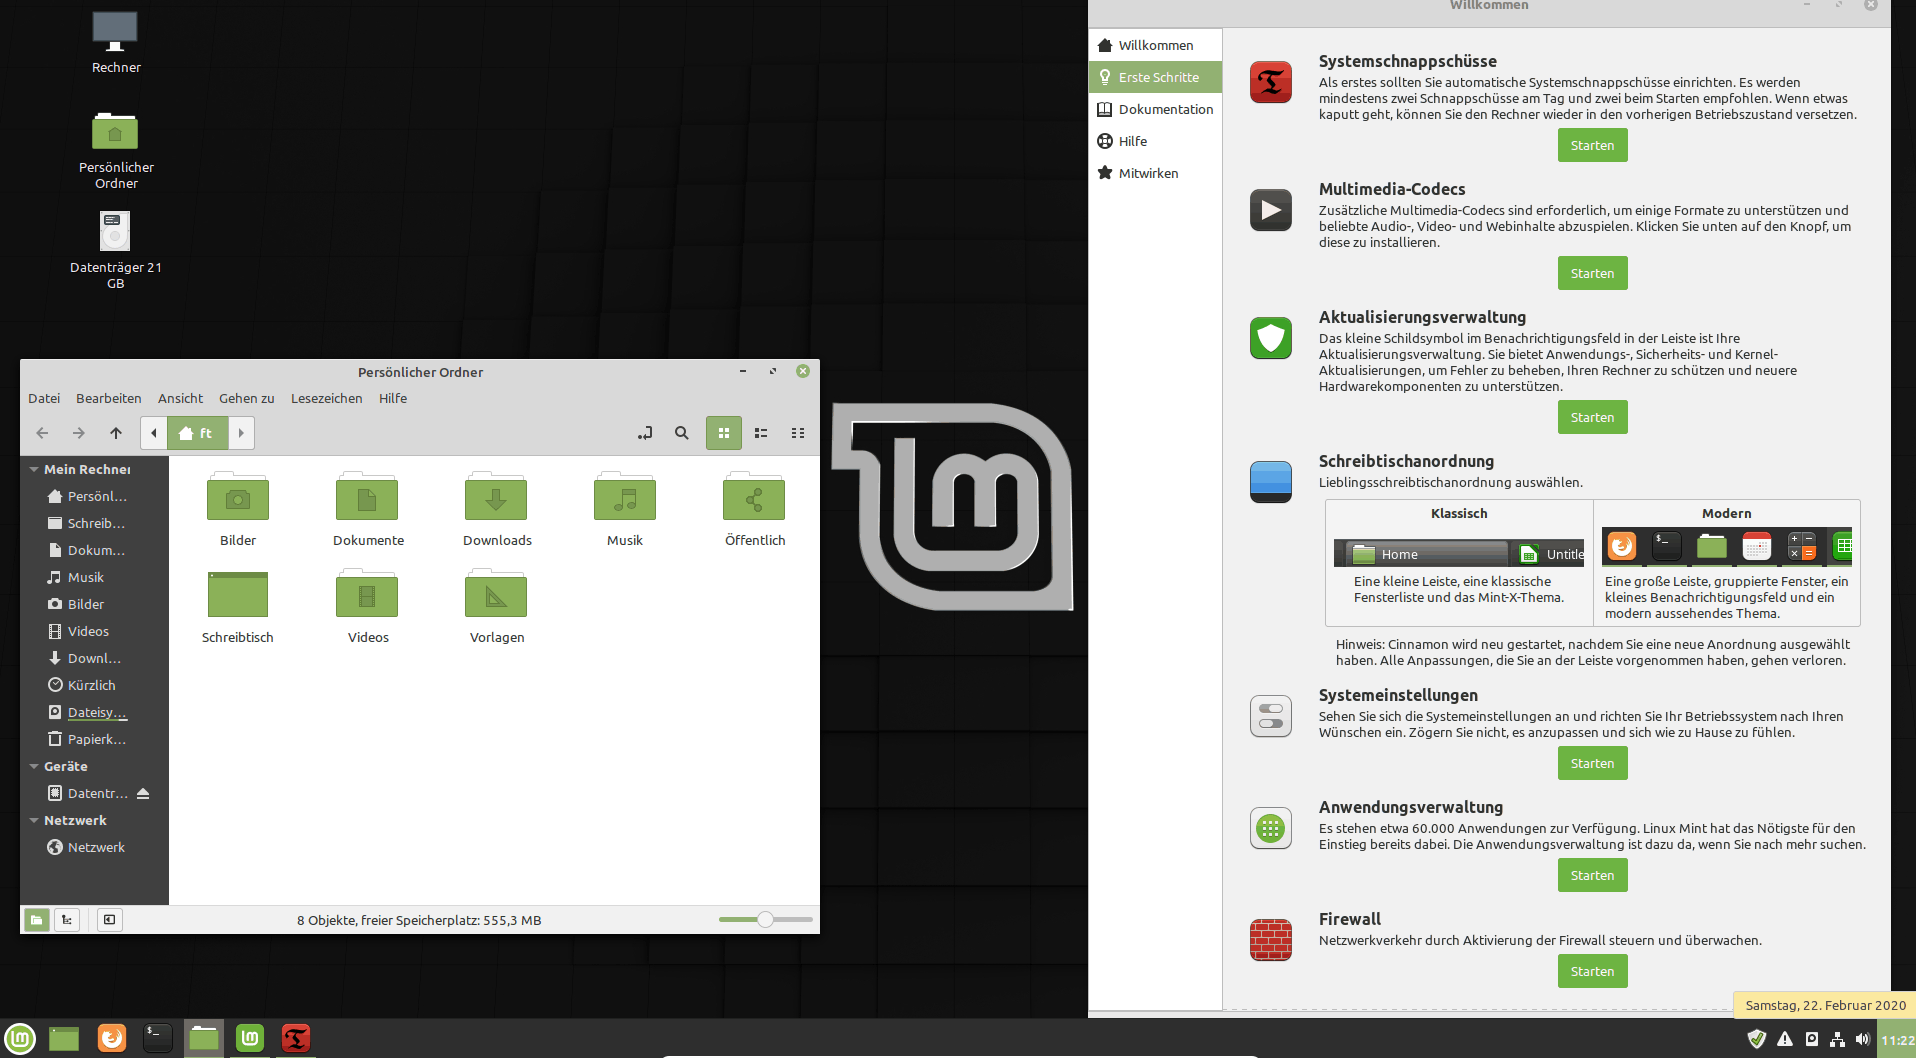The width and height of the screenshot is (1916, 1058).
Task: Open Persönlicher Ordner desktop icon
Action: 116,149
